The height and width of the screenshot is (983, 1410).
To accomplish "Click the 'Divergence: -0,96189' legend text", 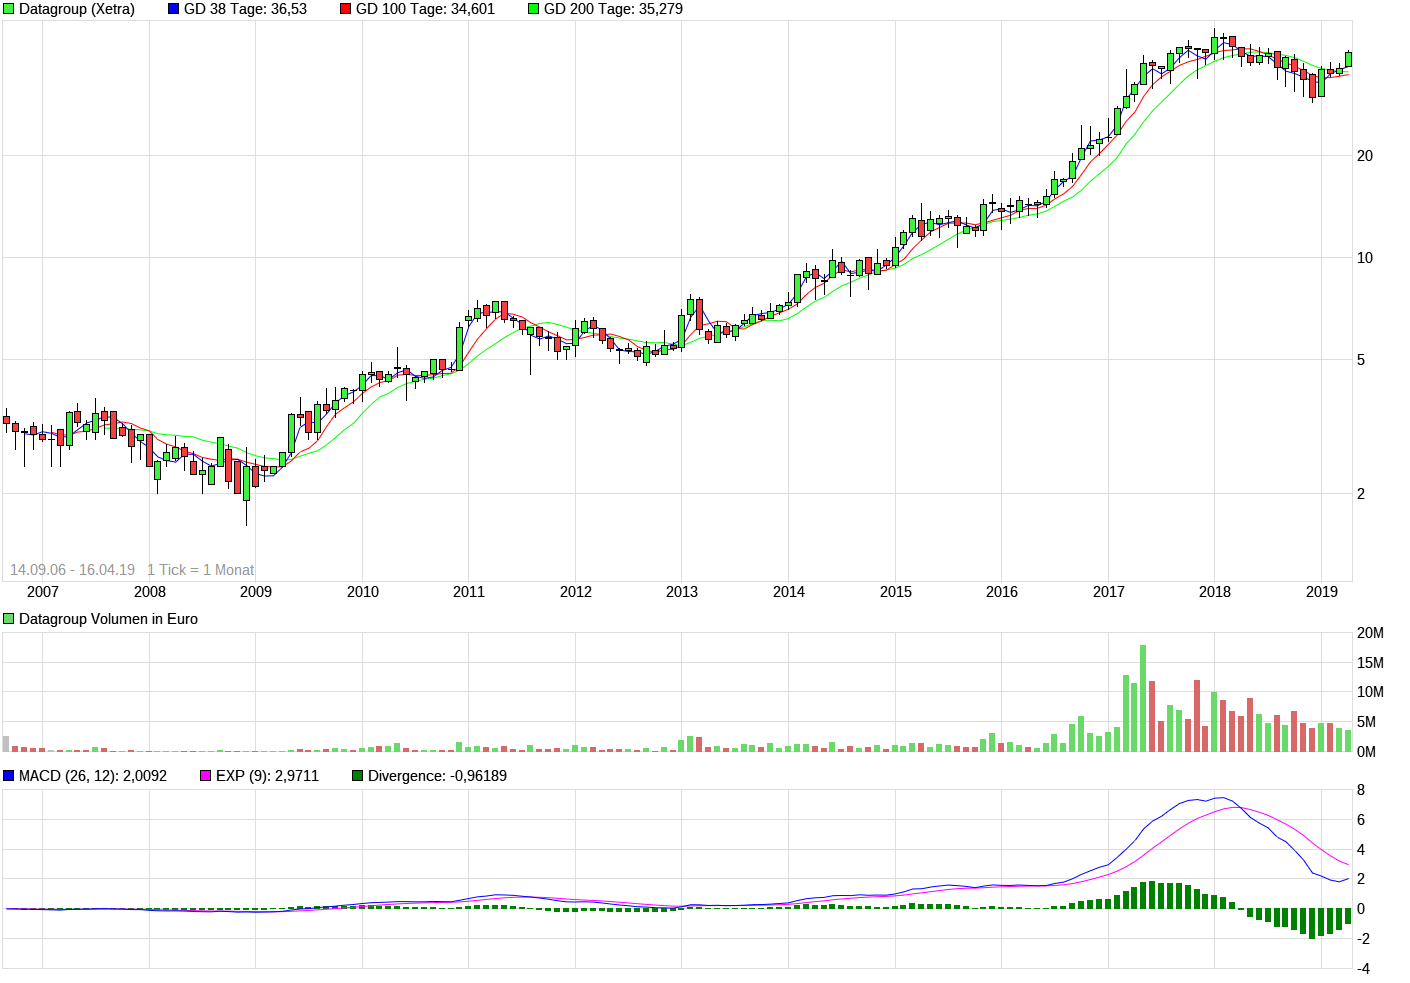I will pyautogui.click(x=437, y=776).
